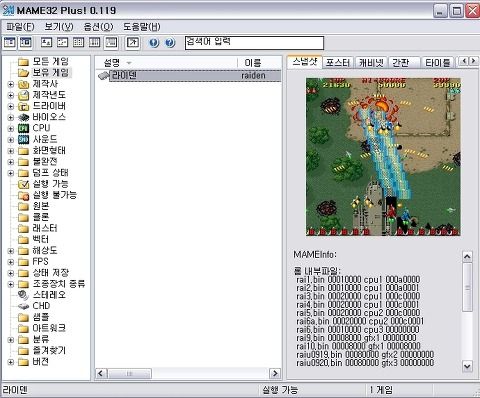
Task: Open the 파일(F) menu
Action: pos(20,27)
